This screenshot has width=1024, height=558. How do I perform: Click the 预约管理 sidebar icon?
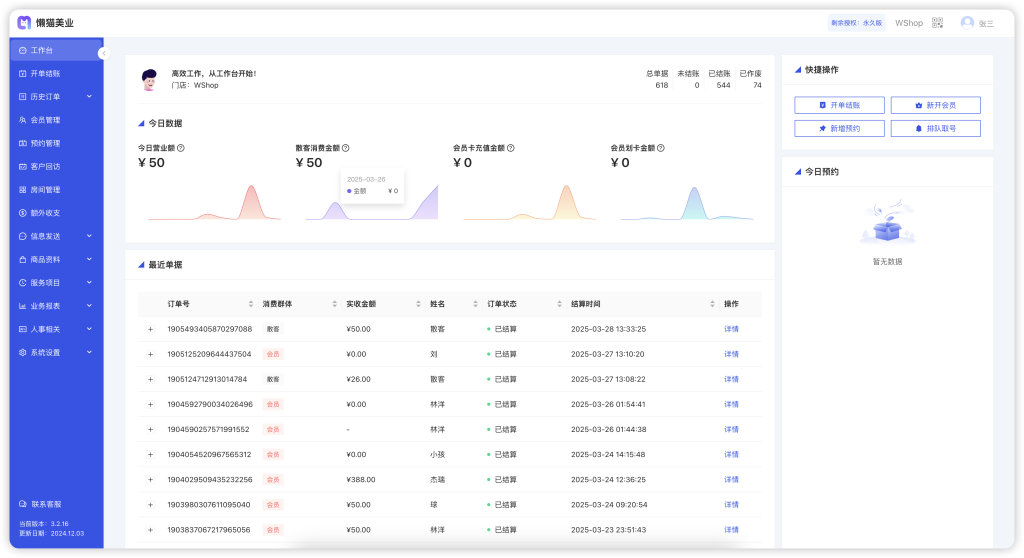tap(23, 143)
